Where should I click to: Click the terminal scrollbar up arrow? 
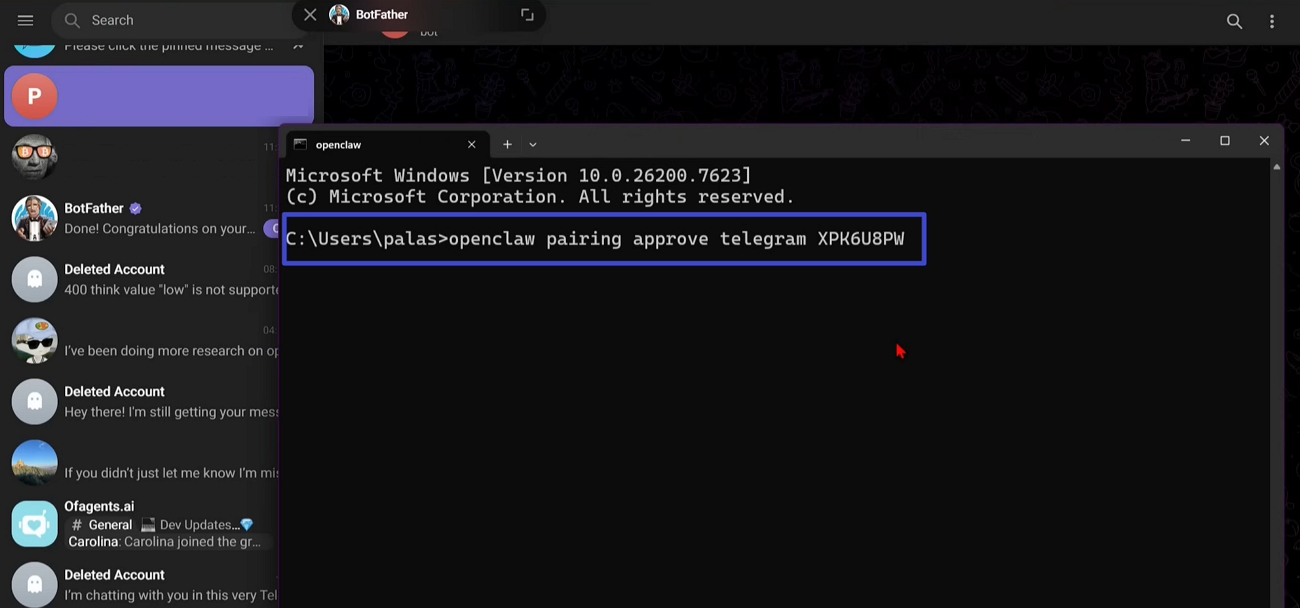click(x=1277, y=167)
